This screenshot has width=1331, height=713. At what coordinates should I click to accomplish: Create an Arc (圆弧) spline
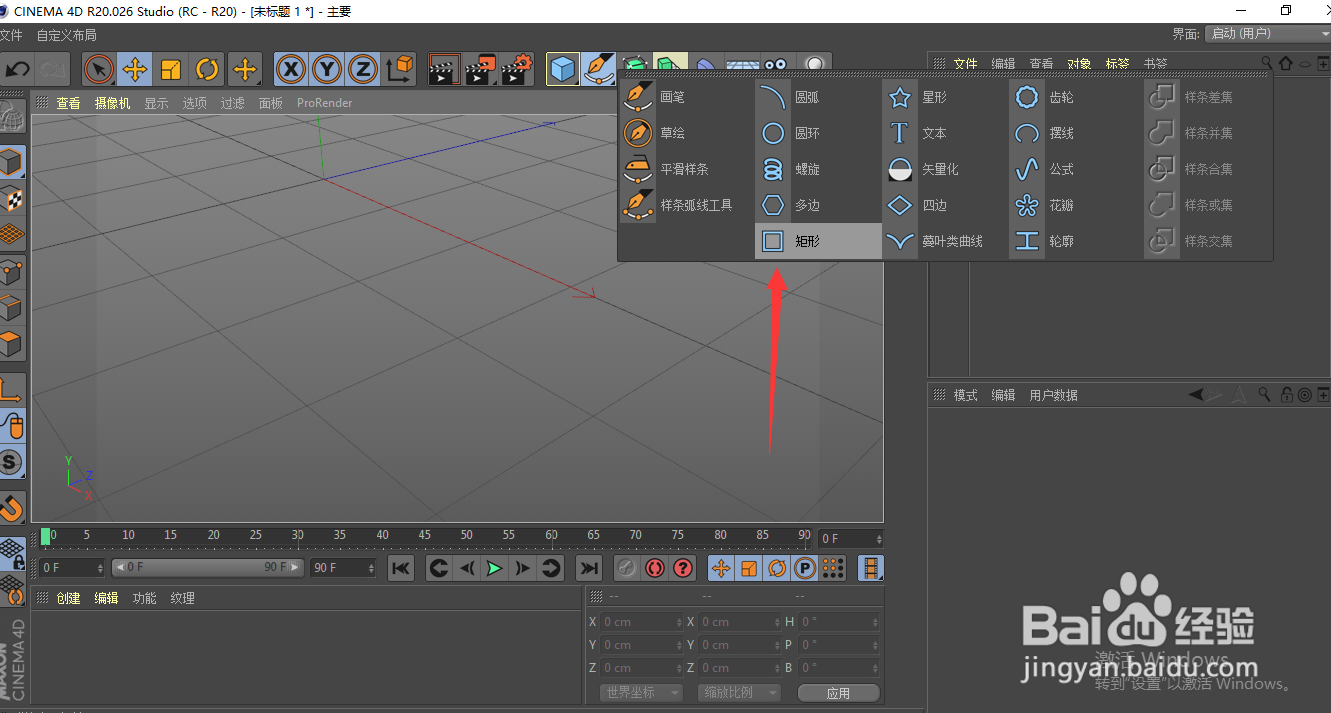[818, 97]
